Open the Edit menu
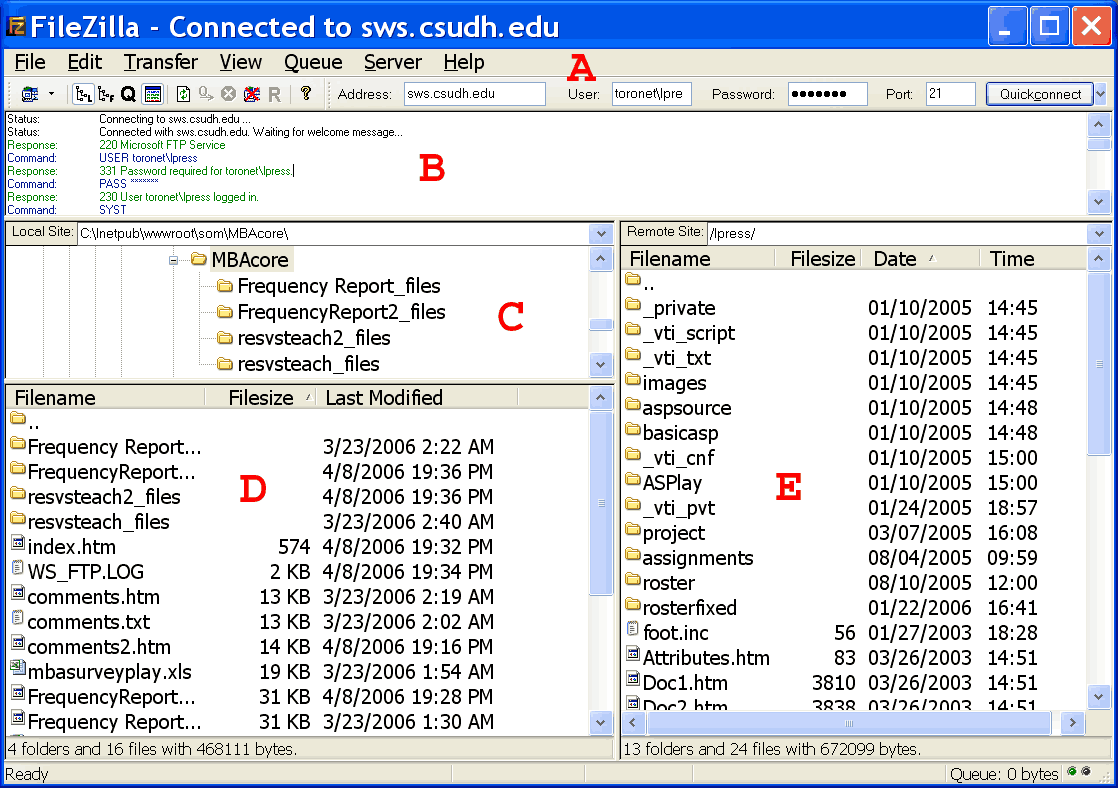This screenshot has width=1118, height=788. click(85, 62)
